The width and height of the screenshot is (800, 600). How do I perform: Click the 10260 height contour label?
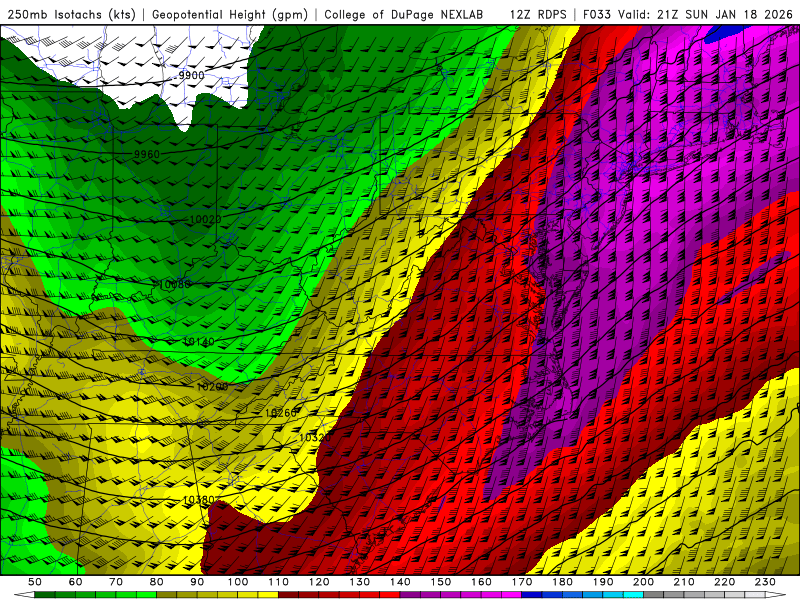[281, 413]
